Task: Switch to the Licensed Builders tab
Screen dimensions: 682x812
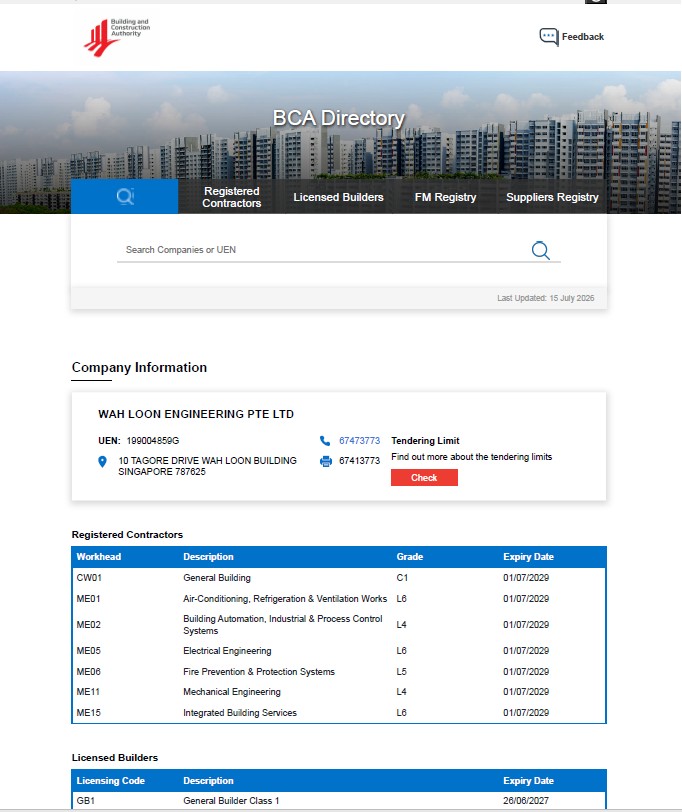Action: tap(338, 197)
